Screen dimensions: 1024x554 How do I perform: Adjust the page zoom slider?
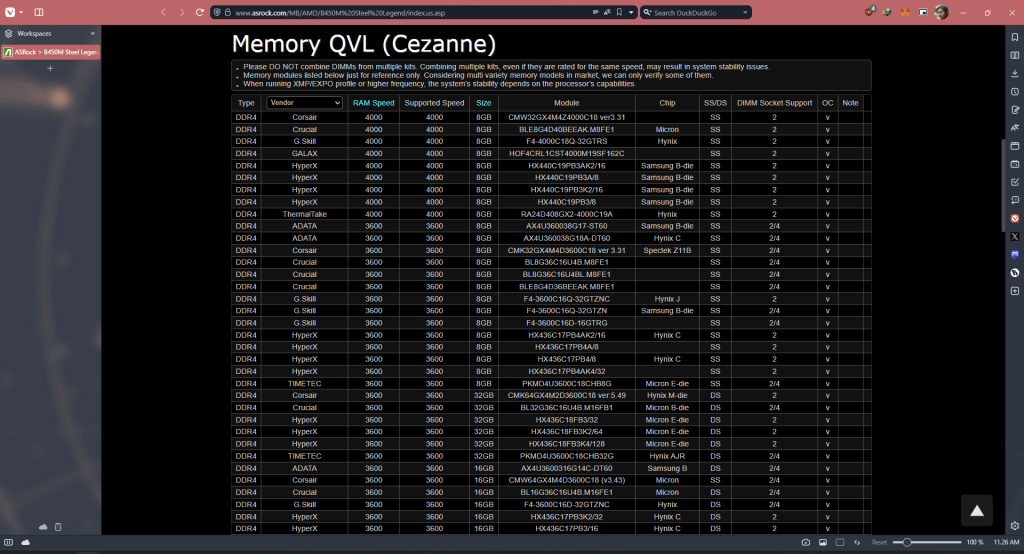point(906,542)
